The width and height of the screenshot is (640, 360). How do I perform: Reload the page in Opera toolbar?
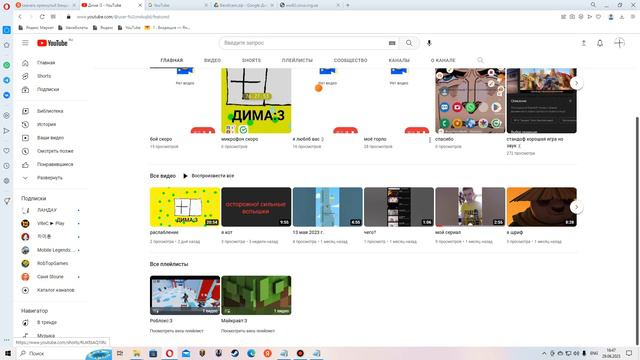[42, 17]
